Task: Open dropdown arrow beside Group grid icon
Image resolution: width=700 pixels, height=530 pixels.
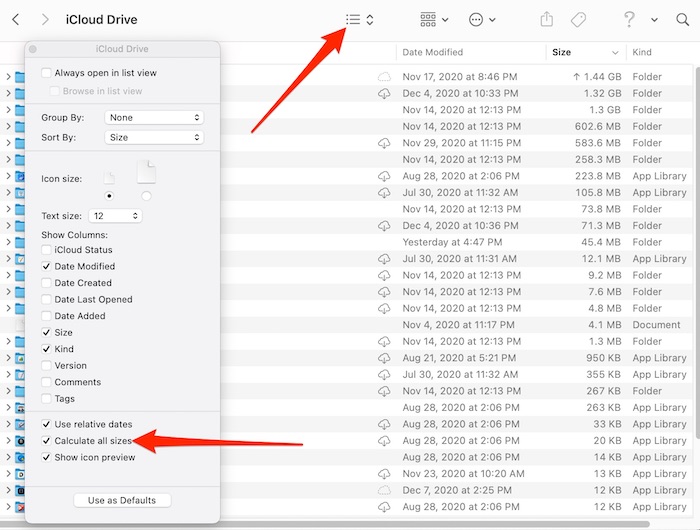Action: click(x=445, y=20)
